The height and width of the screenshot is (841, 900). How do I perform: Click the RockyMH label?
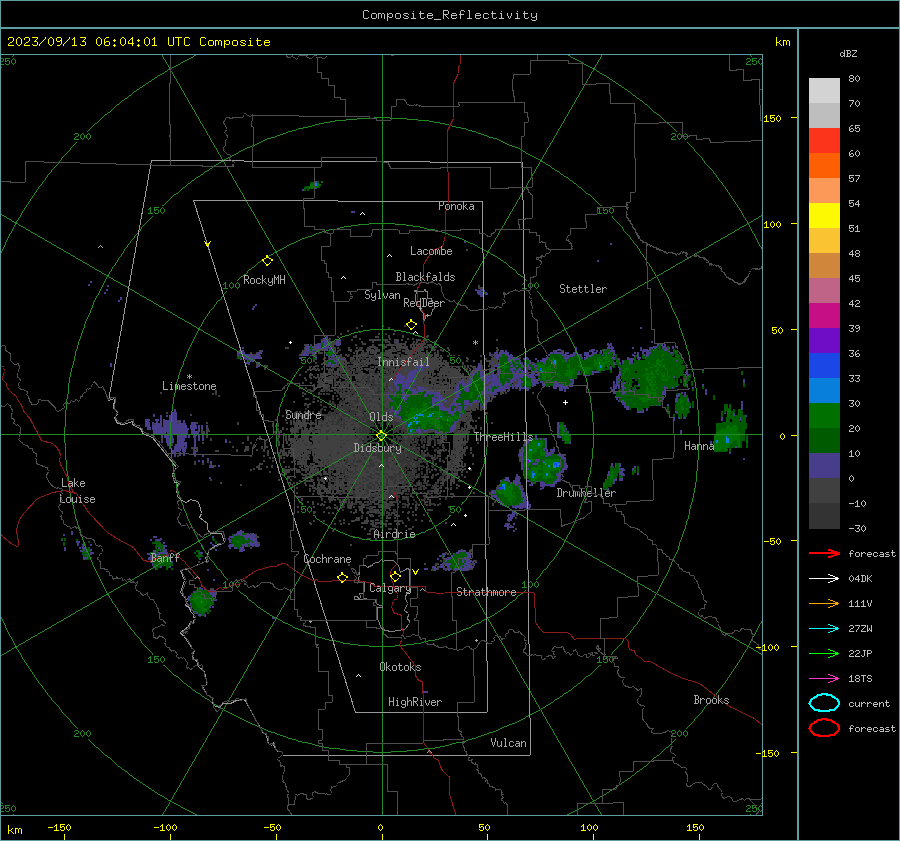[264, 280]
